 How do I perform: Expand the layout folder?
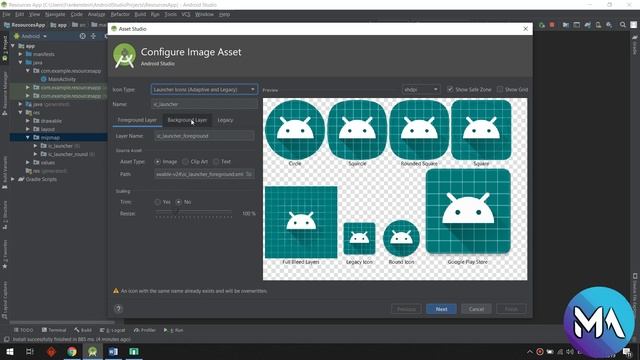pos(28,129)
